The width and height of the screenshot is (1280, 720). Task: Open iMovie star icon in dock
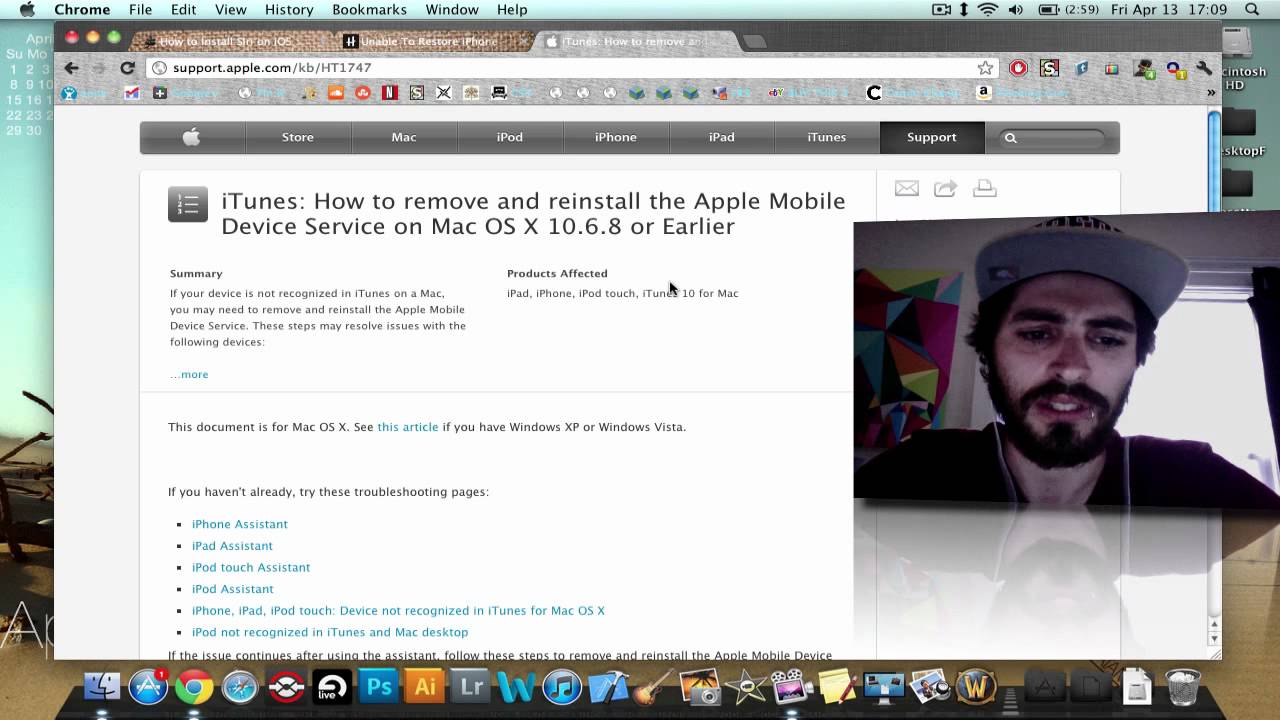[745, 688]
